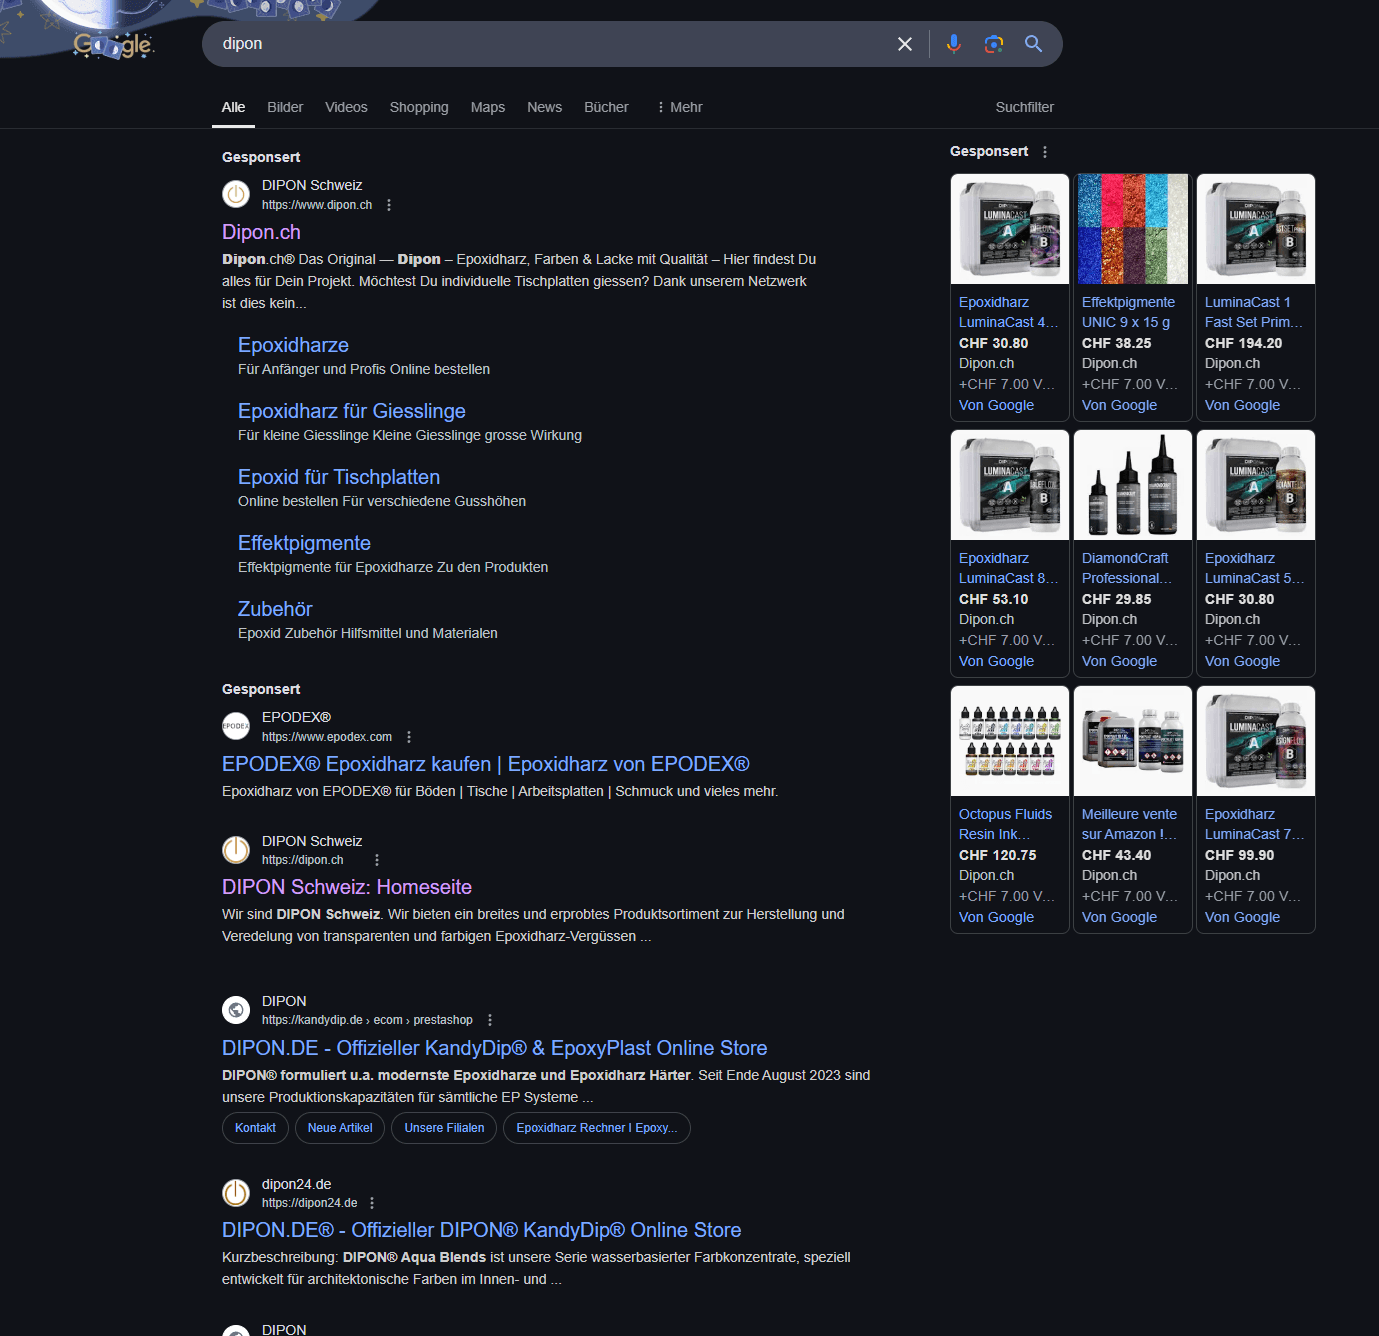Image resolution: width=1379 pixels, height=1336 pixels.
Task: Click the Kontakt chip
Action: [255, 1128]
